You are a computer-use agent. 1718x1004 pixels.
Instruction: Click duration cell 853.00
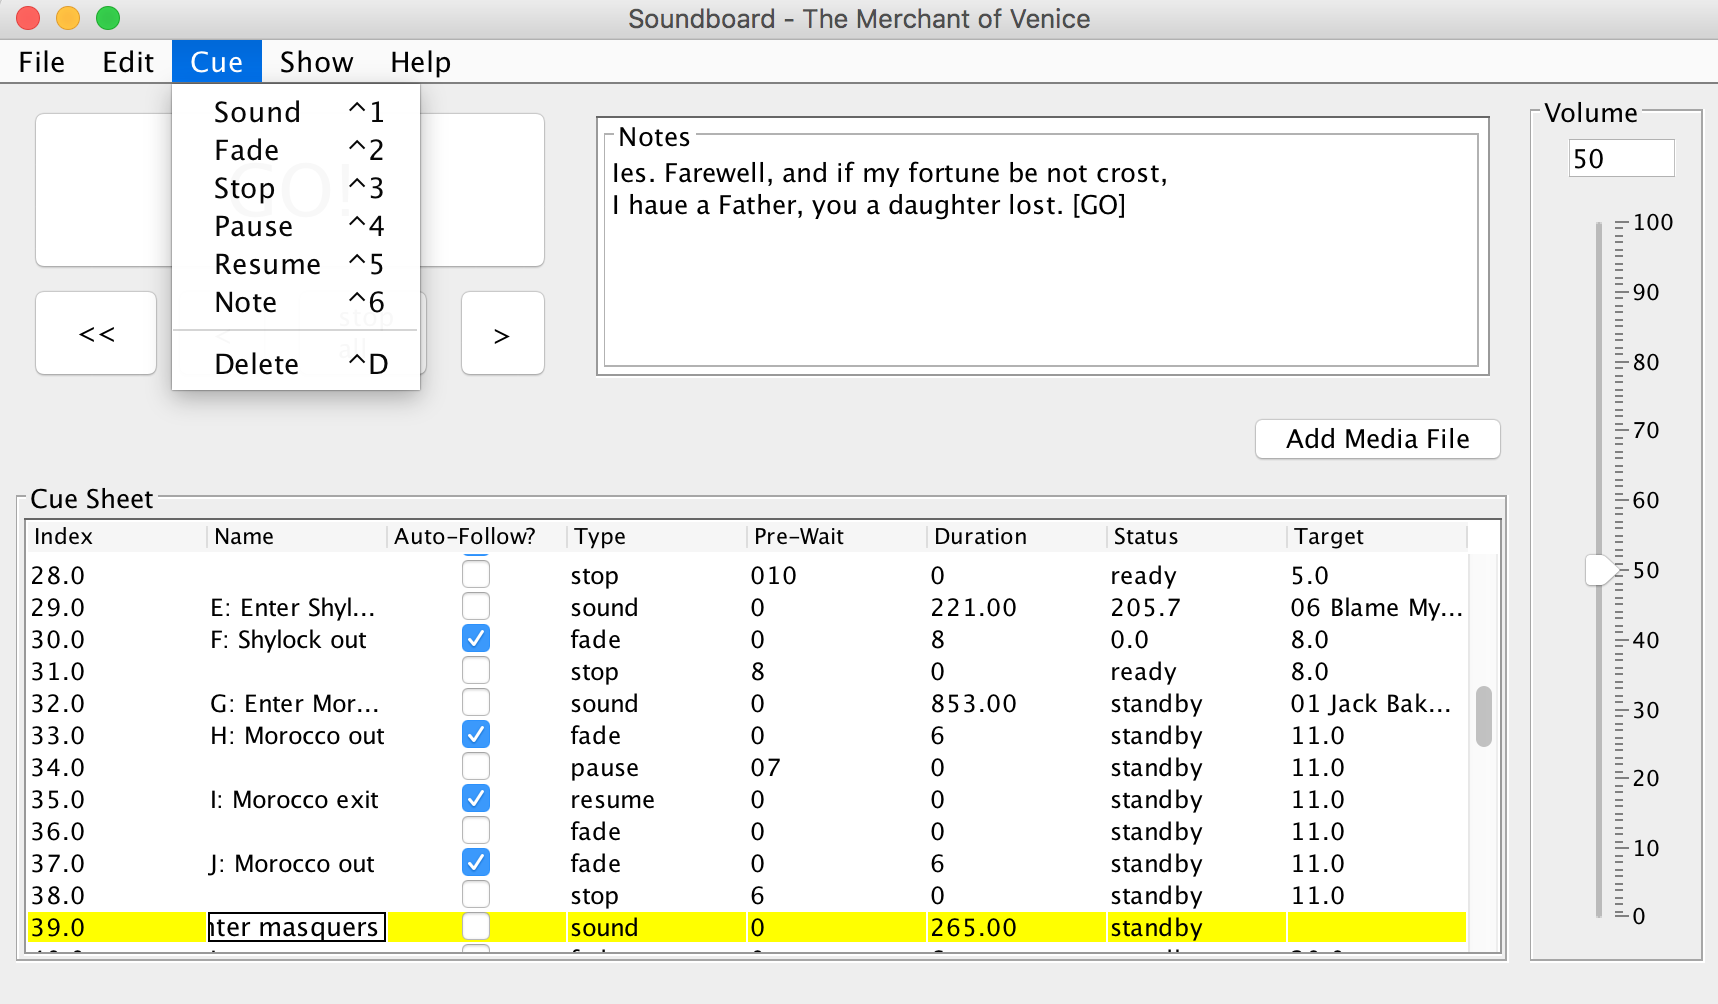[x=1017, y=703]
